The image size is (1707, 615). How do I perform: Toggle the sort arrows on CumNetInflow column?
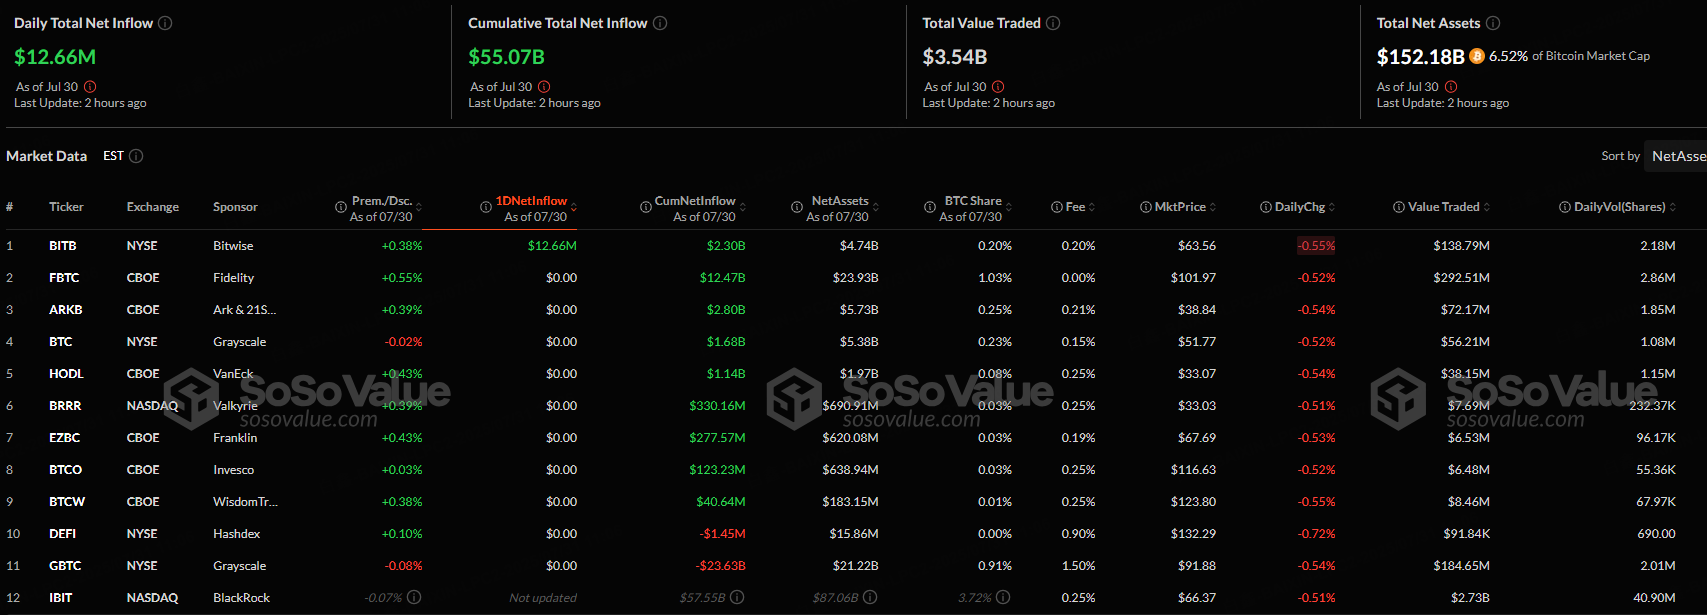click(742, 207)
